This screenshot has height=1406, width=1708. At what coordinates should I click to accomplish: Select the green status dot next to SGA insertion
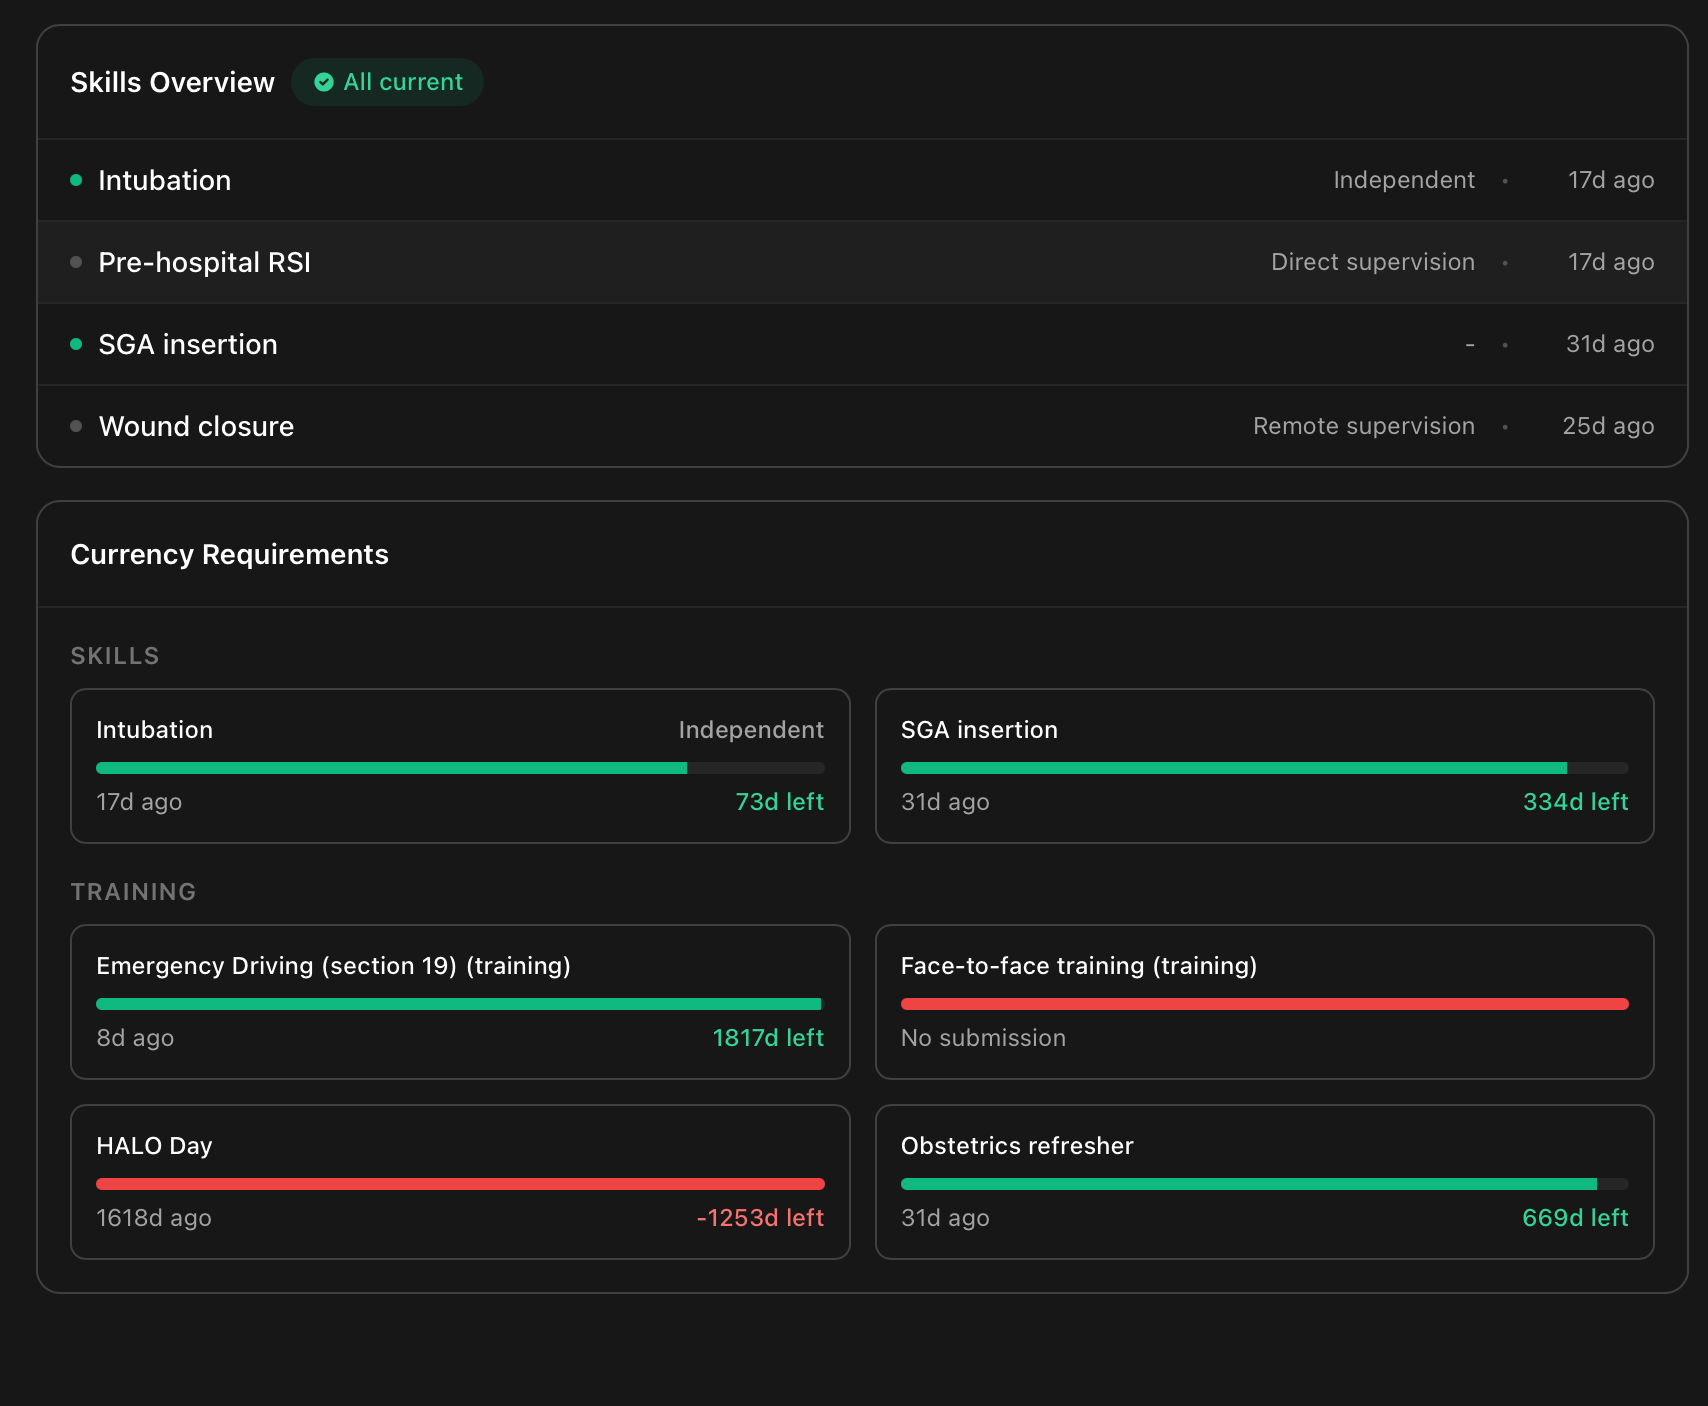(x=76, y=344)
